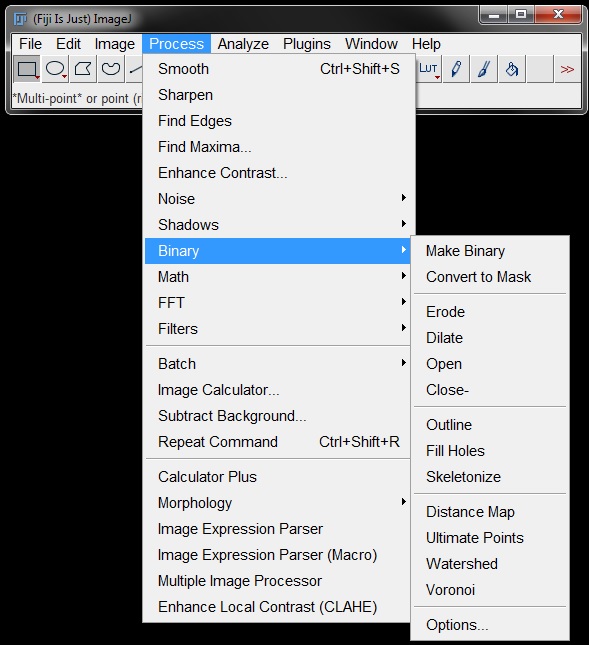Select the Rectangle selection tool

[27, 69]
